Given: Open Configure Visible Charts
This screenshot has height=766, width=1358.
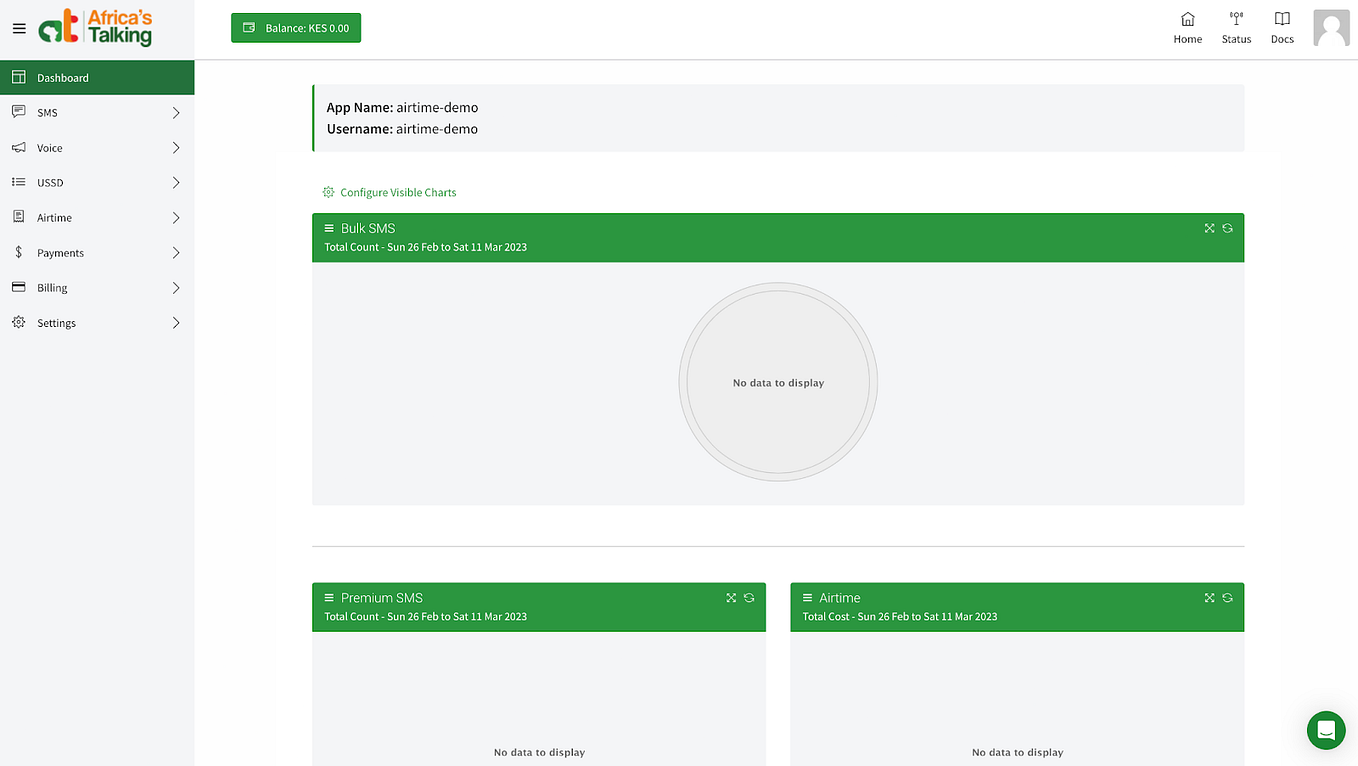Looking at the screenshot, I should [397, 192].
